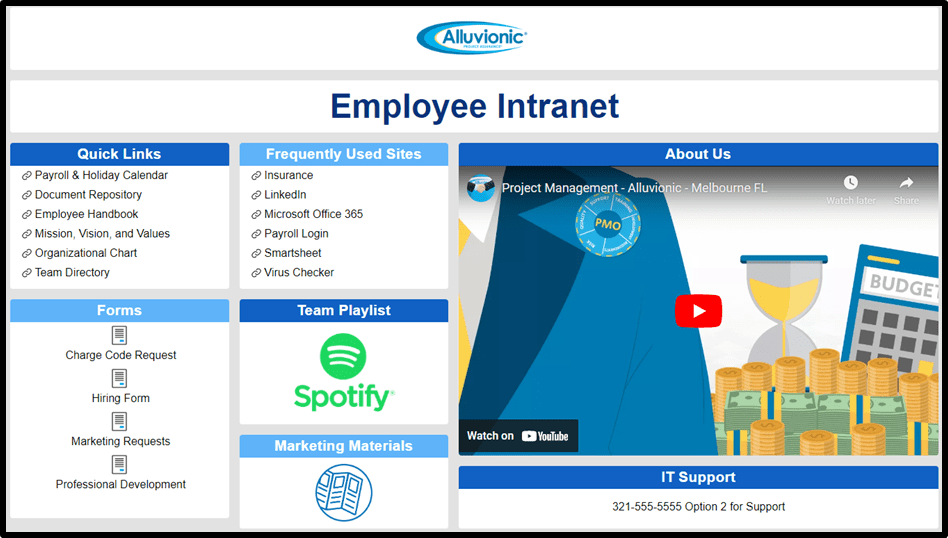
Task: Open the Smartsheet link
Action: 293,253
